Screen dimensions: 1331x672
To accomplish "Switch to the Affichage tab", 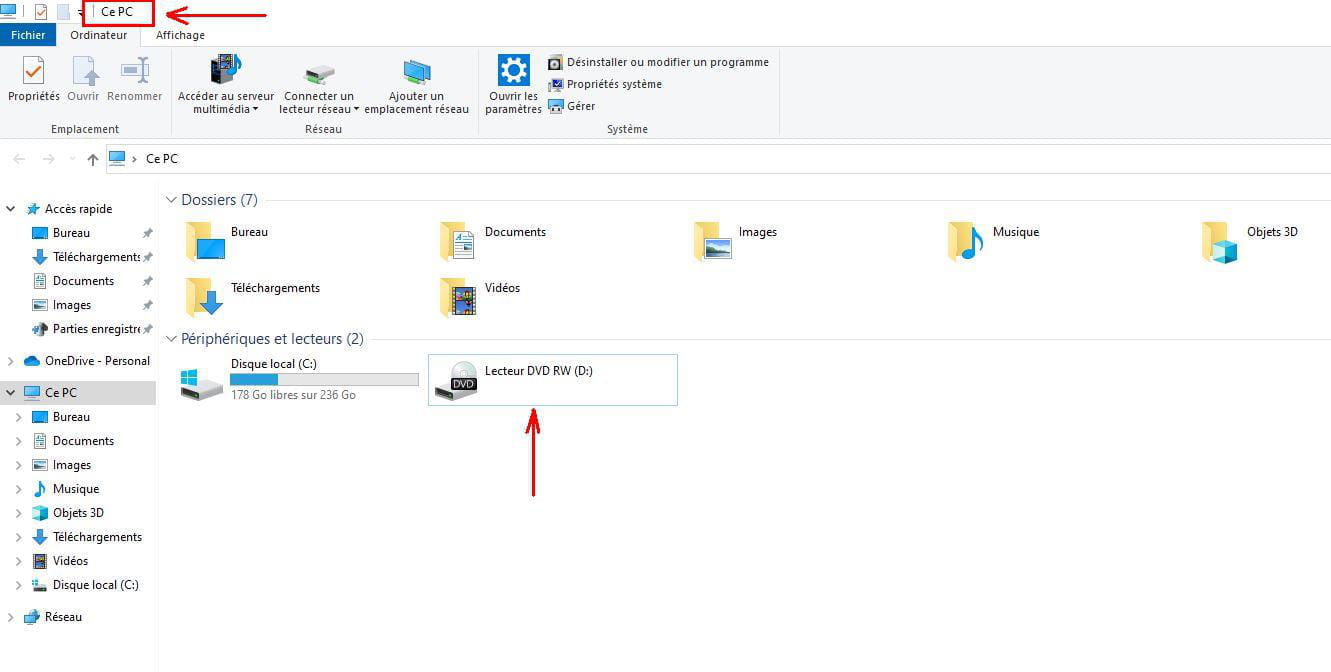I will [x=180, y=35].
